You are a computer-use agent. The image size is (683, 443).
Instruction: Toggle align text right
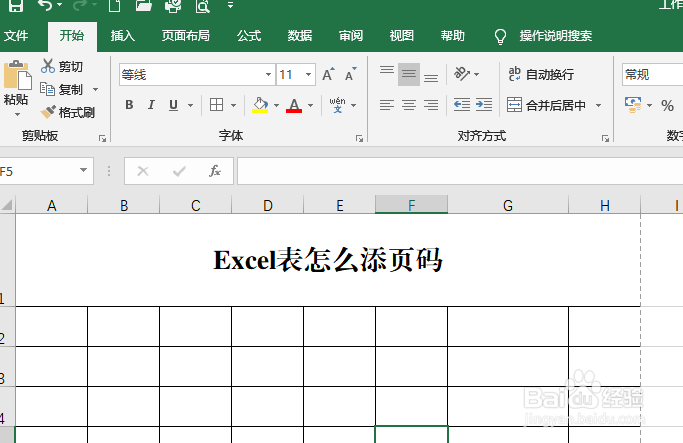coord(431,105)
